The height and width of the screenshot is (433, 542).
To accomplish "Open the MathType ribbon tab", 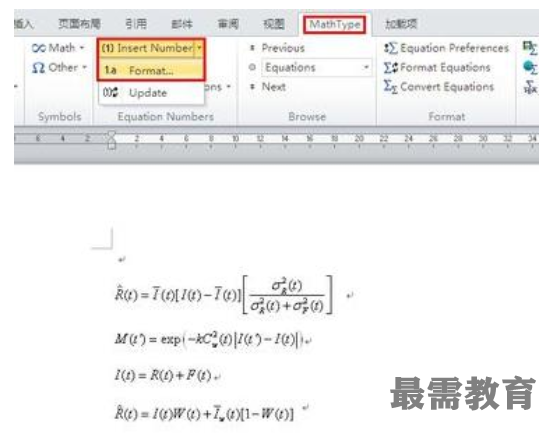I will (335, 25).
